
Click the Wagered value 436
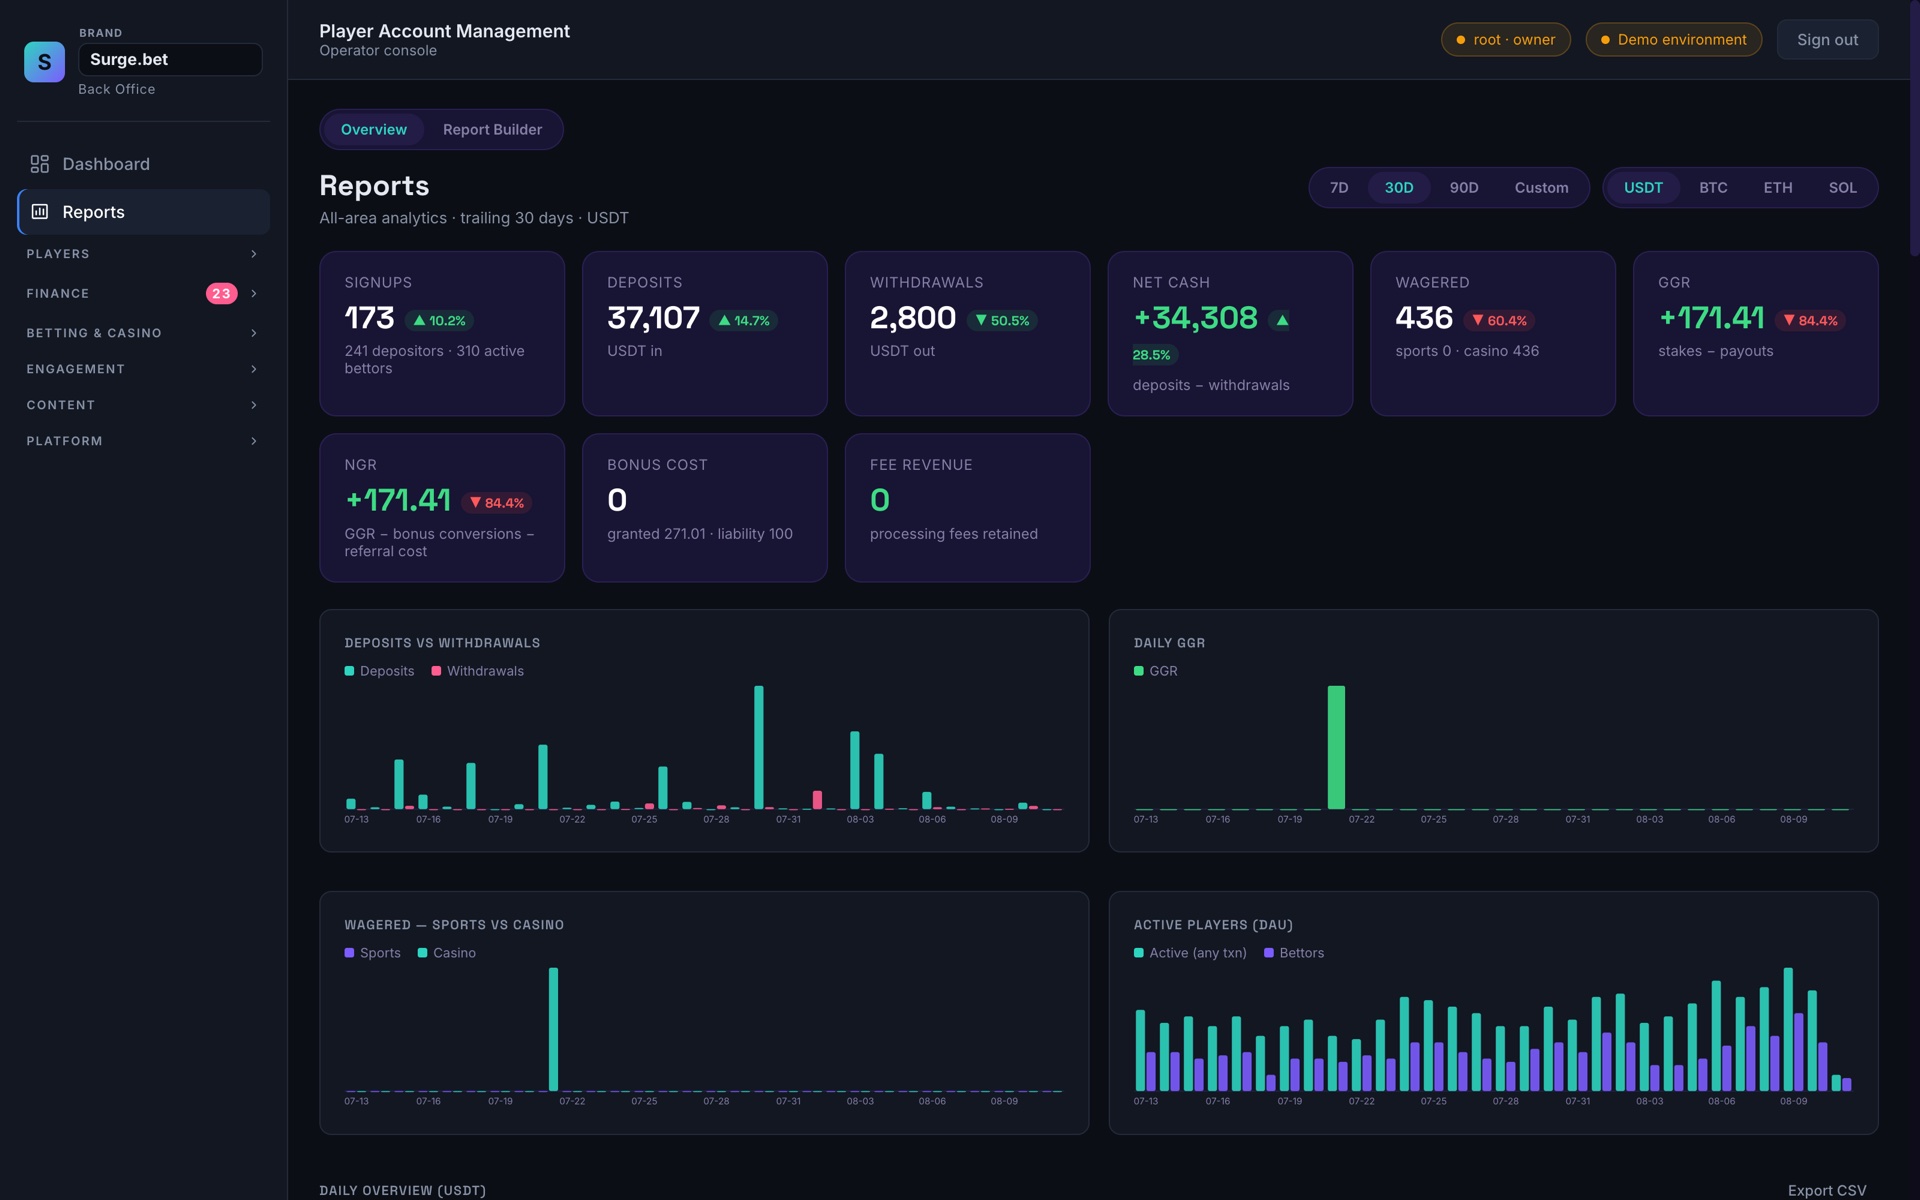1423,318
